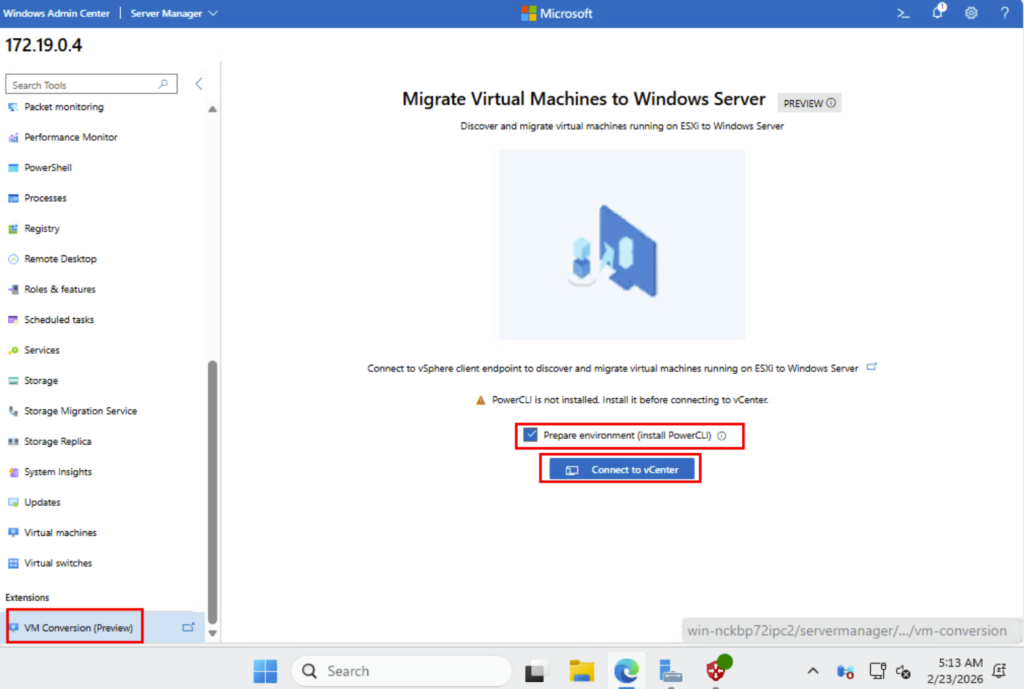Screen dimensions: 1024x689
Task: Click info icon next to PREVIEW badge
Action: (x=831, y=103)
